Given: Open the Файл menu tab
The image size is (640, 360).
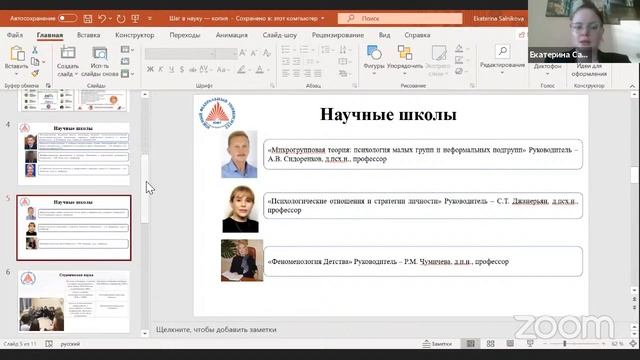Looking at the screenshot, I should [x=15, y=35].
